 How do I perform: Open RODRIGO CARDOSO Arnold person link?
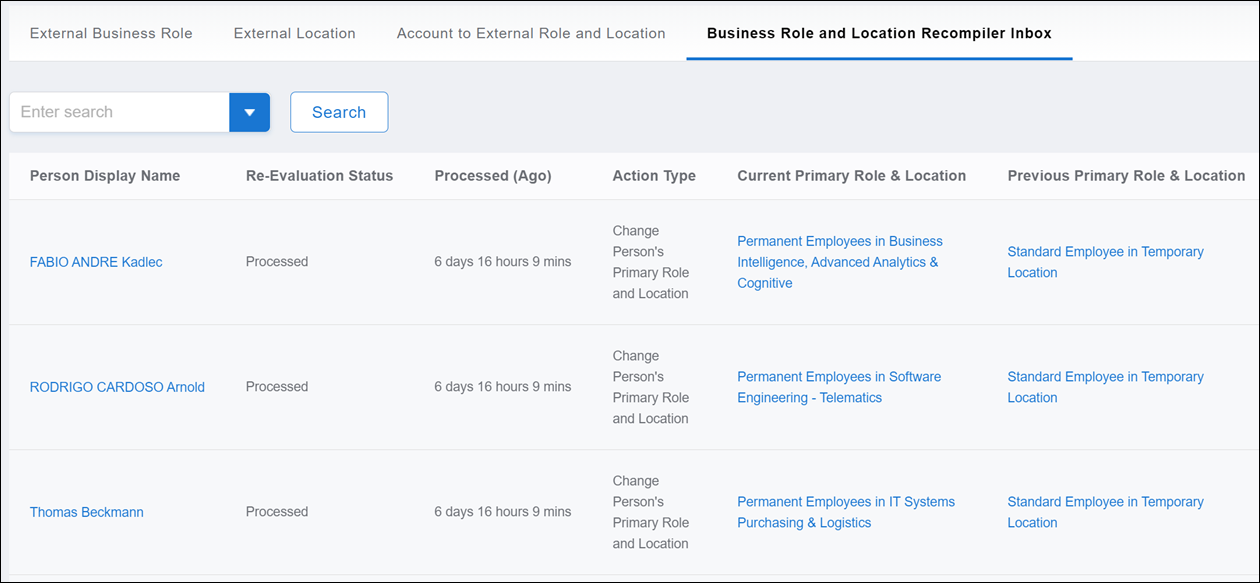117,387
